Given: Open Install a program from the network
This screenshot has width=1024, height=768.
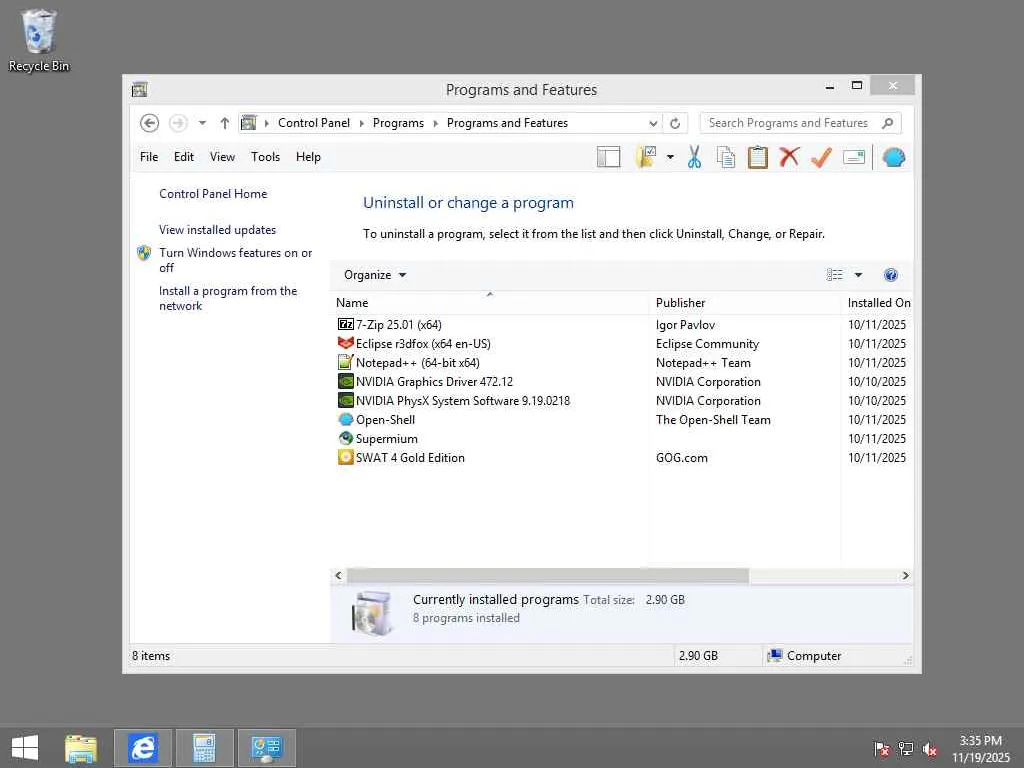Looking at the screenshot, I should pyautogui.click(x=228, y=298).
